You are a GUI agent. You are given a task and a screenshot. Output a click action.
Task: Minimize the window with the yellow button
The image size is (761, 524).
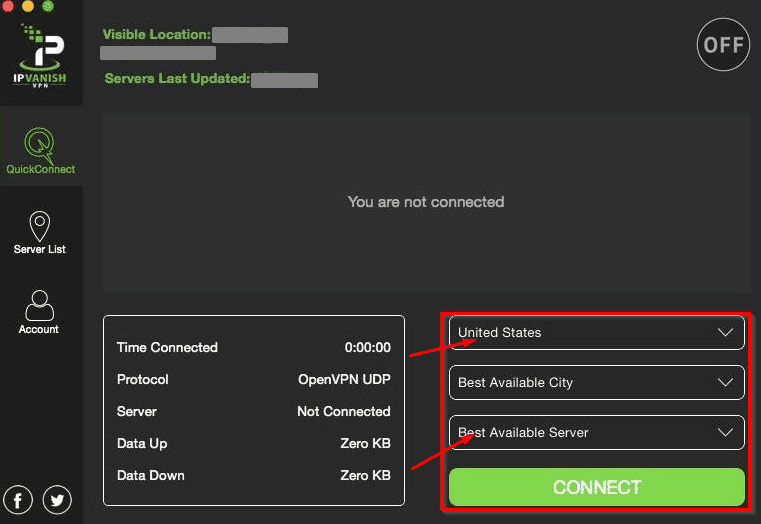click(x=28, y=6)
